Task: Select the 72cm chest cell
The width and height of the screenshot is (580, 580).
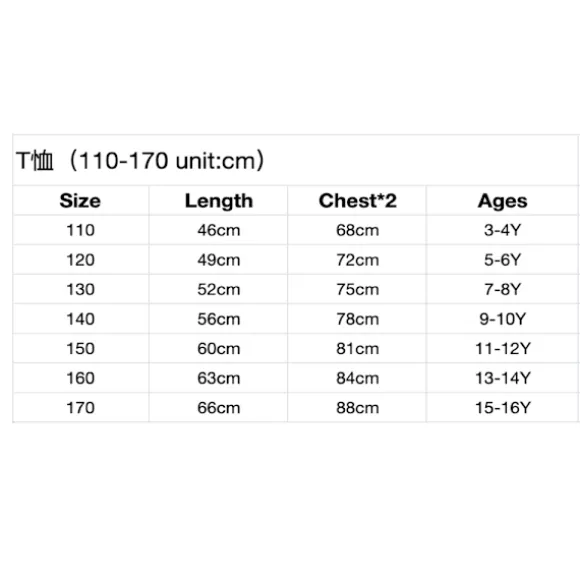Action: pos(357,260)
